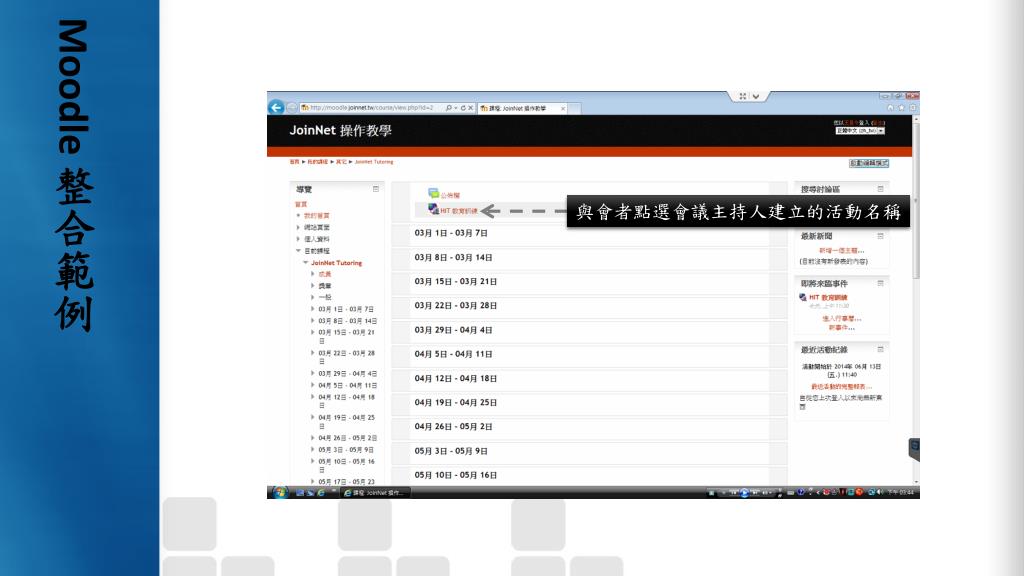Click the HIT meeting activity icon

433,209
